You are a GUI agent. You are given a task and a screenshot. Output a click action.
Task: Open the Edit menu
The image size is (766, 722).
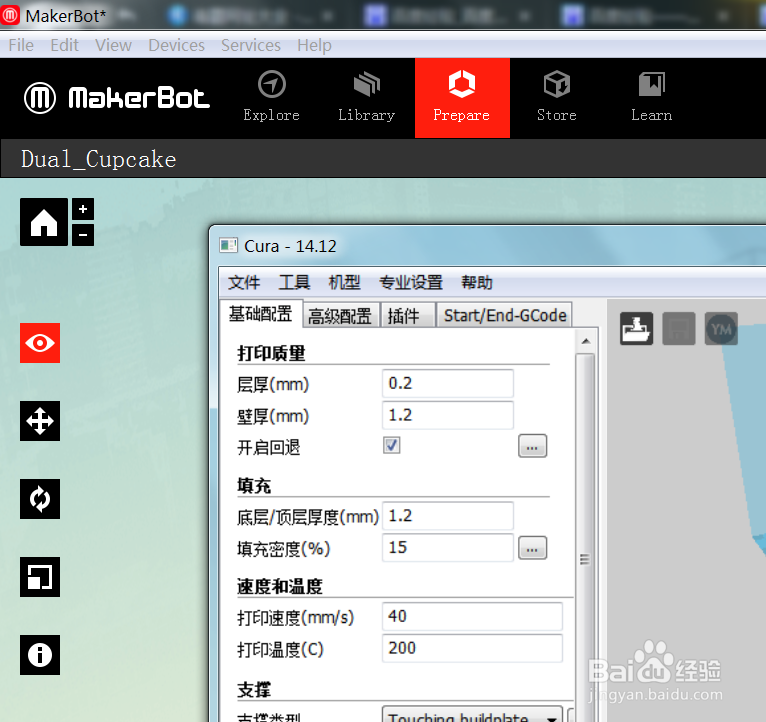pos(64,45)
